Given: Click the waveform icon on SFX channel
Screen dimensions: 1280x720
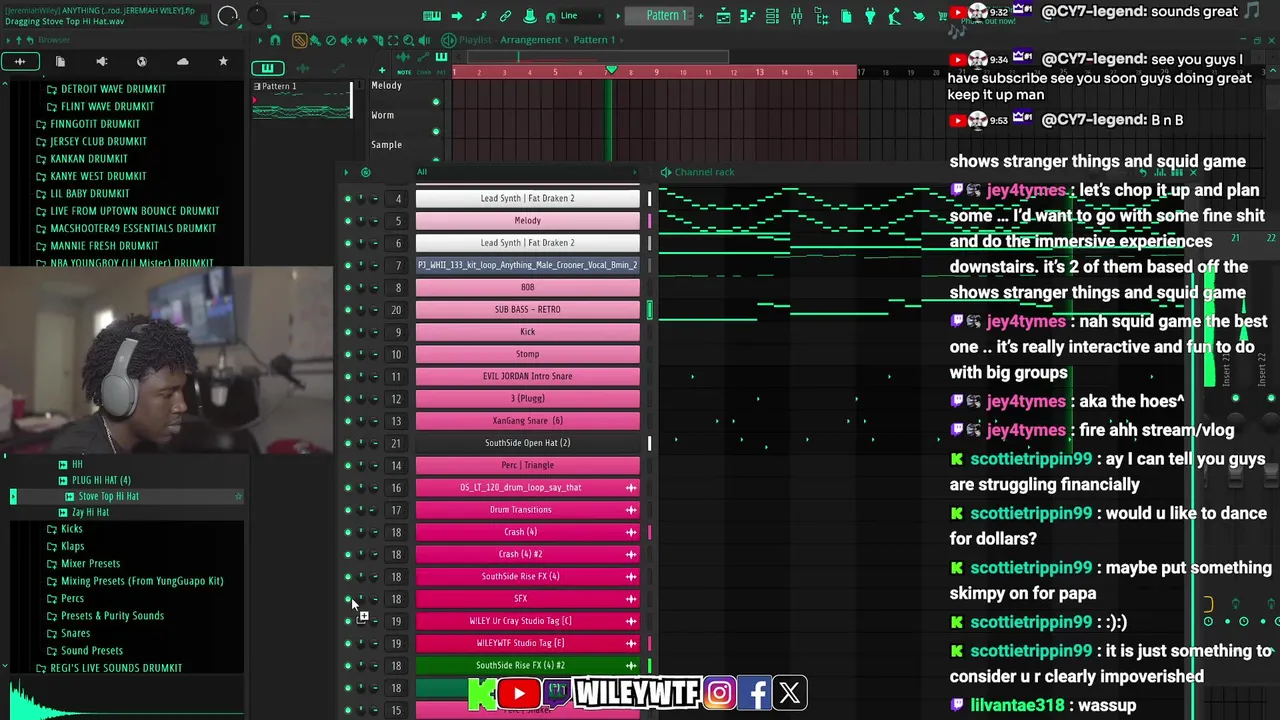Looking at the screenshot, I should tap(631, 599).
